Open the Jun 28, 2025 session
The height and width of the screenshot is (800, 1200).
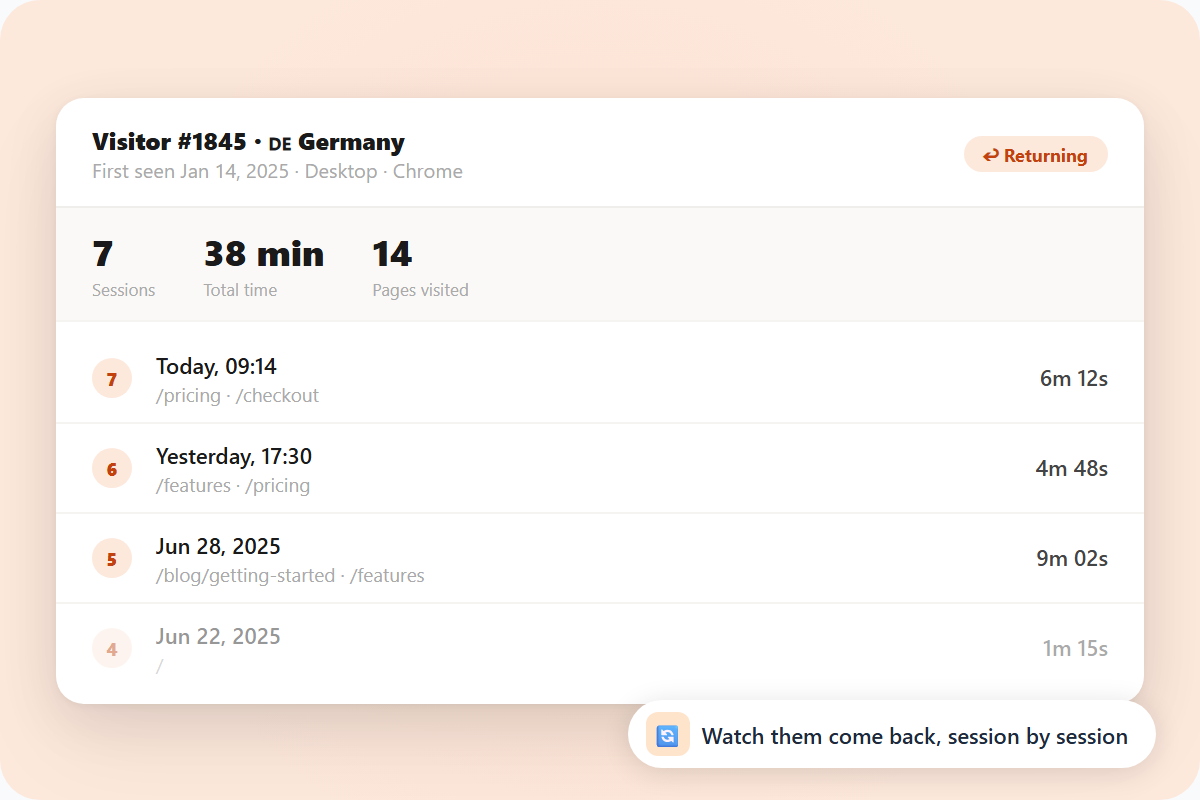pos(600,559)
